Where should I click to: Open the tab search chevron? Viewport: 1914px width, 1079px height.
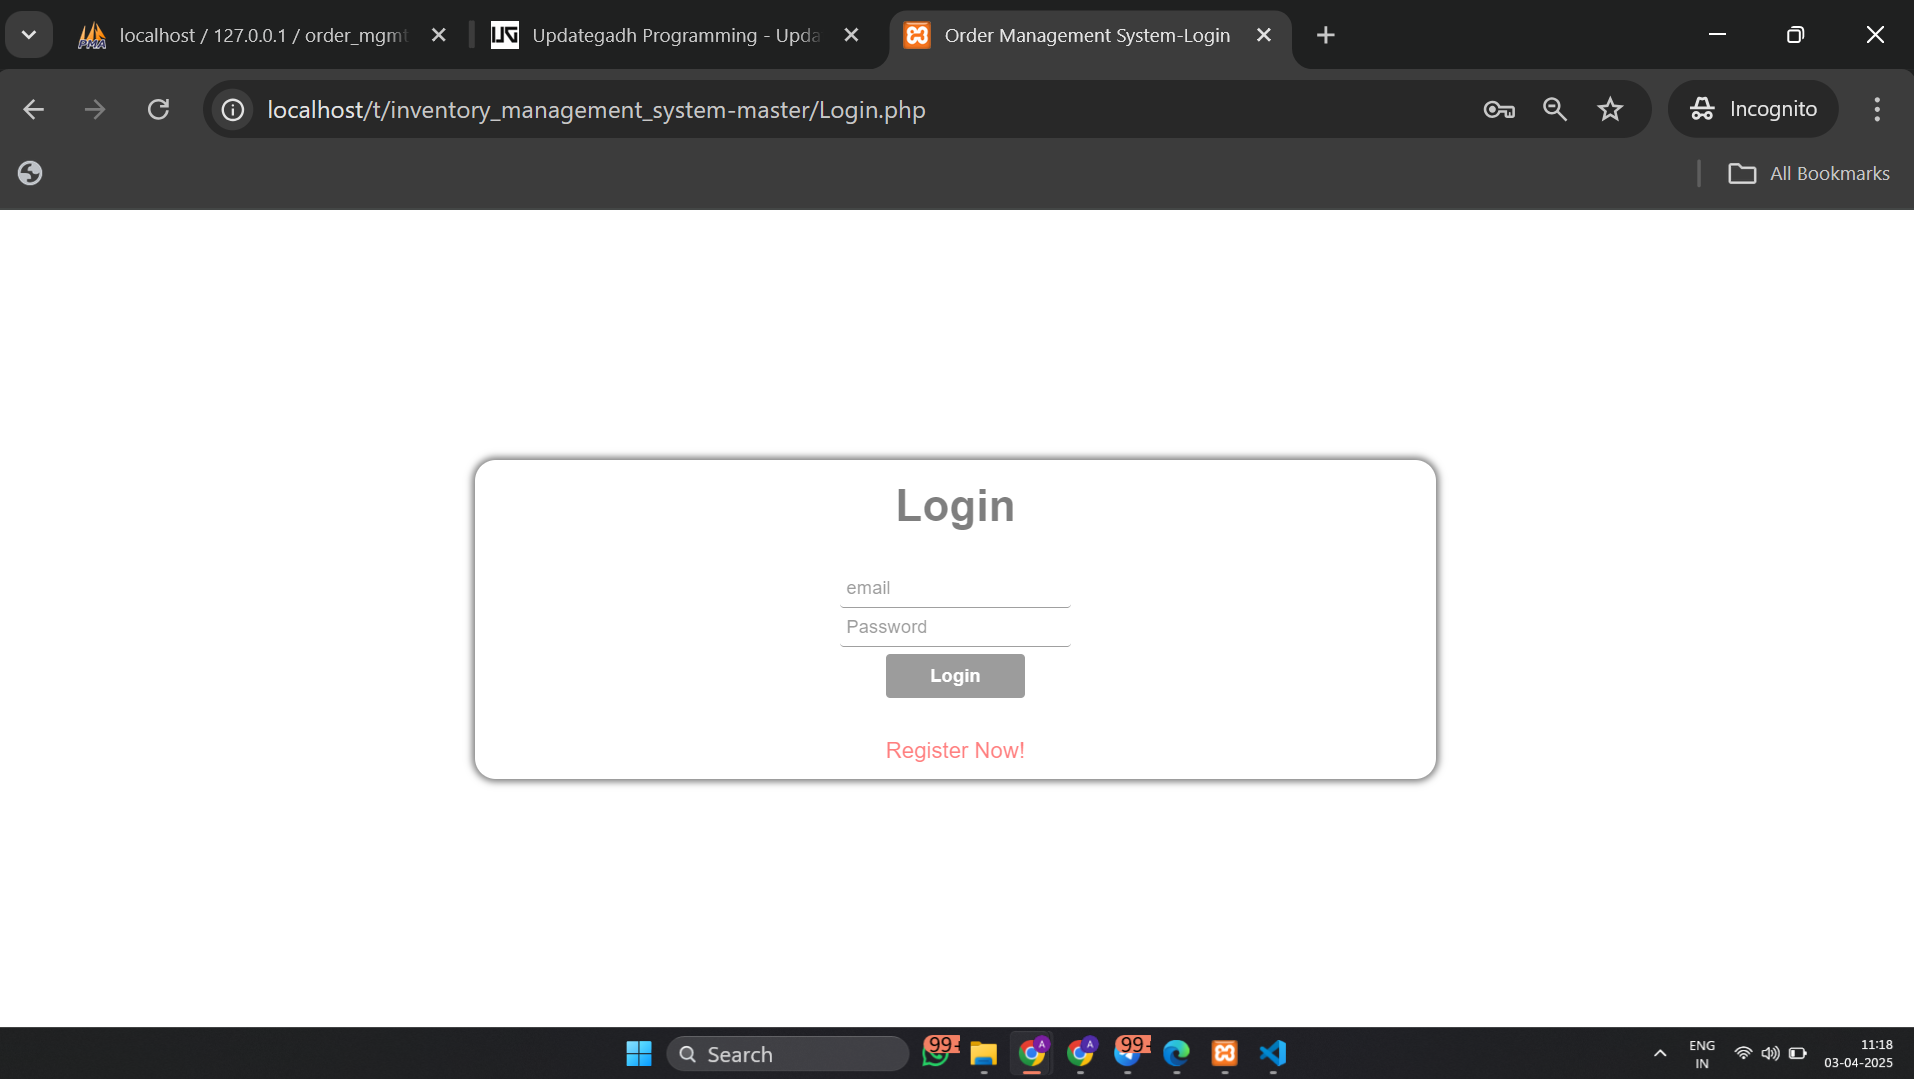(x=29, y=33)
